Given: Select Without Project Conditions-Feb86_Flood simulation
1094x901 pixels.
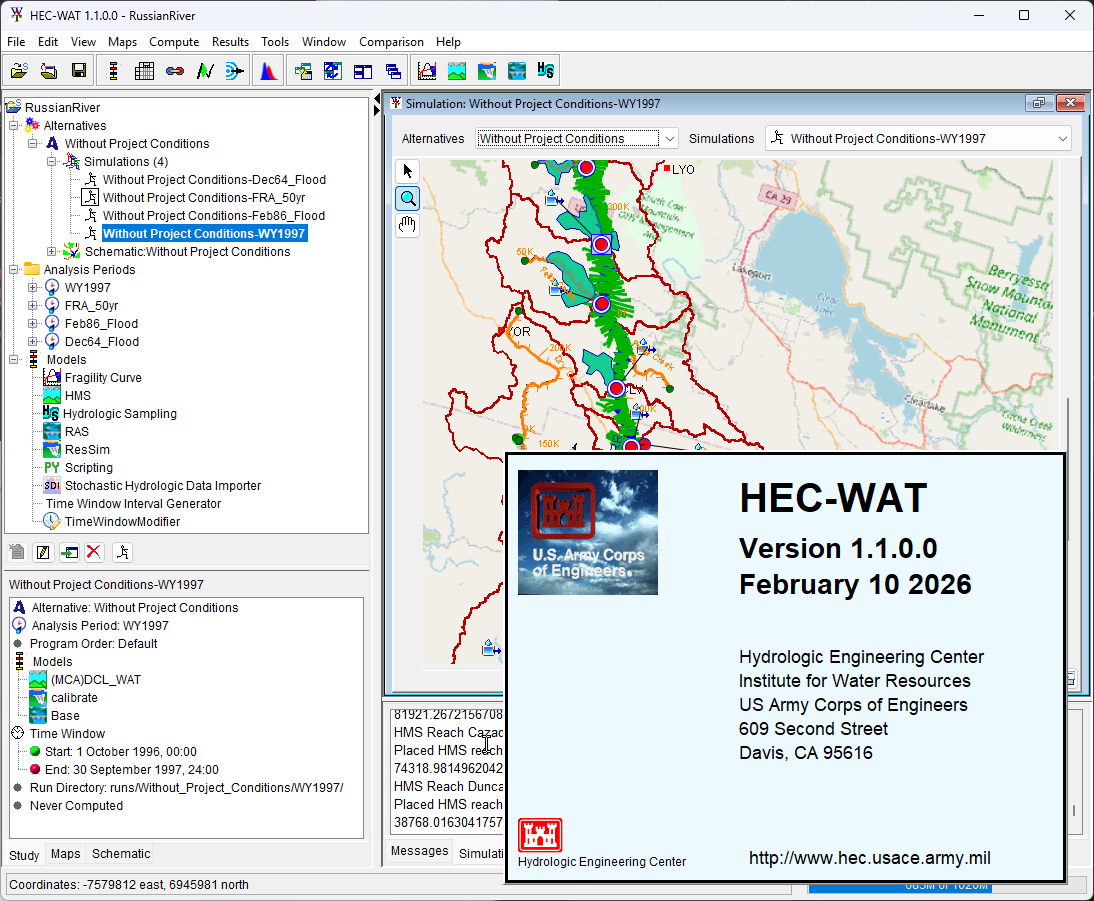Looking at the screenshot, I should point(213,216).
